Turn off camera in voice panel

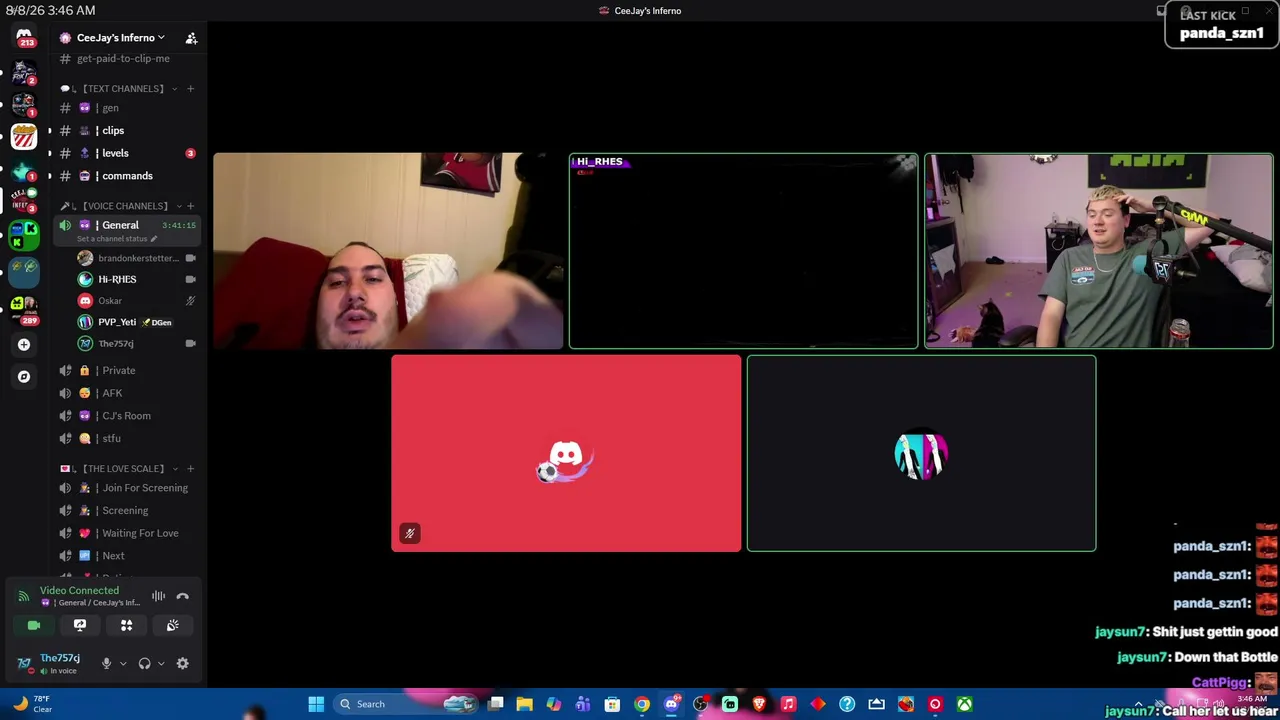click(34, 625)
